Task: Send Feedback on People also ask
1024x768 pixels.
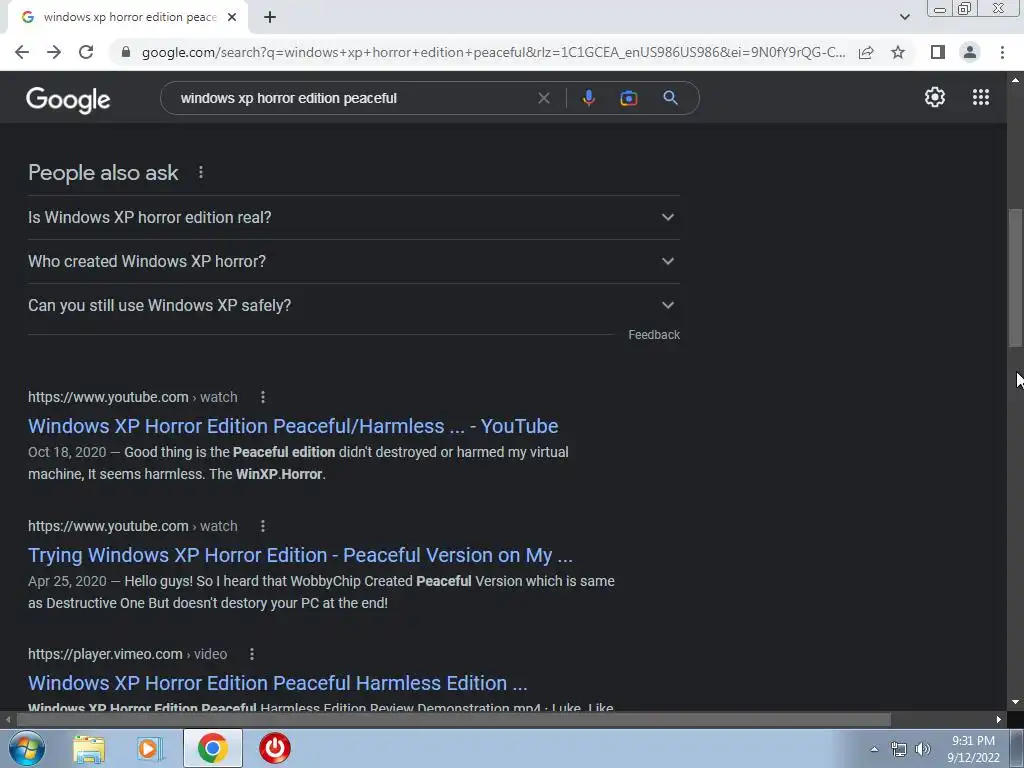Action: [654, 334]
